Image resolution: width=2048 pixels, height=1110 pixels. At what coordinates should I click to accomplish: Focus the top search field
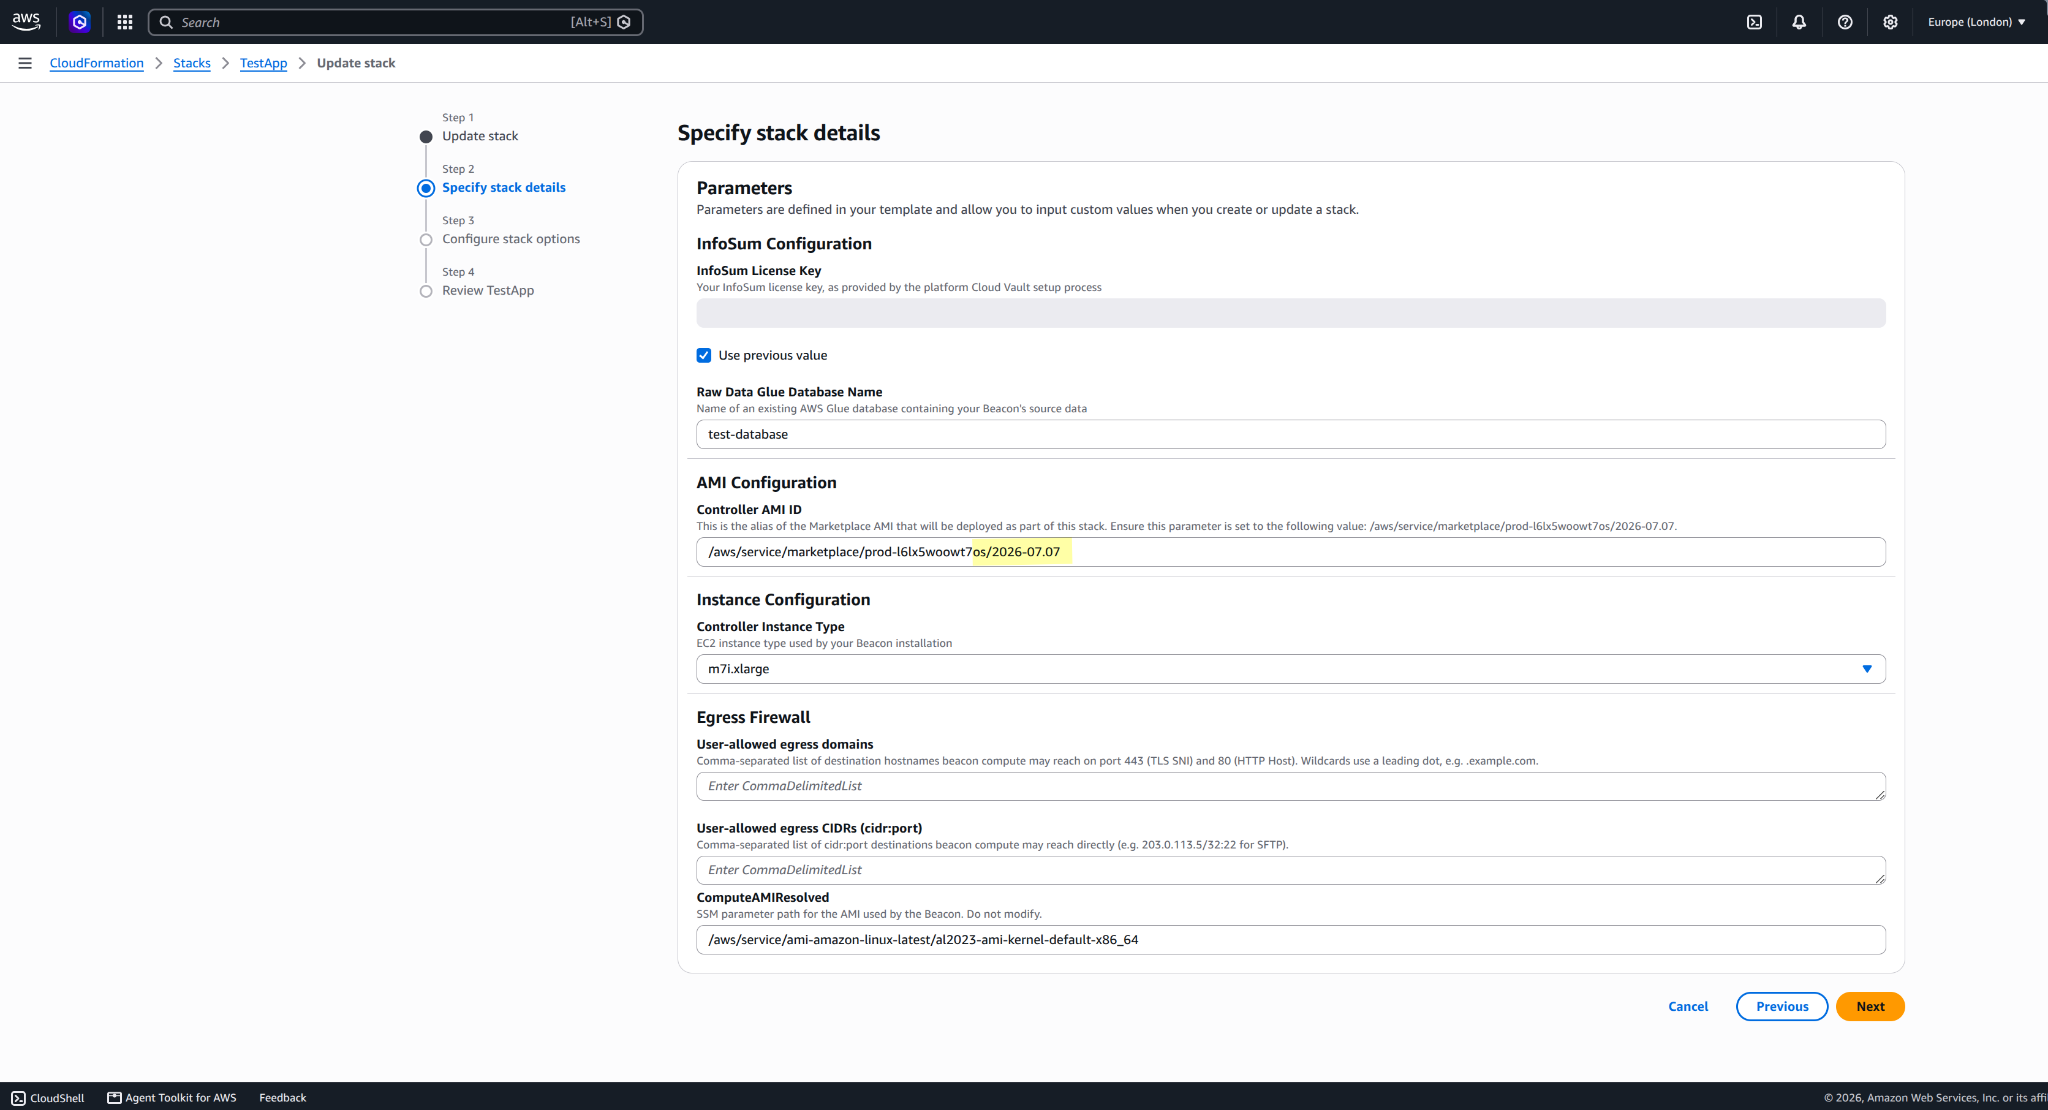395,22
